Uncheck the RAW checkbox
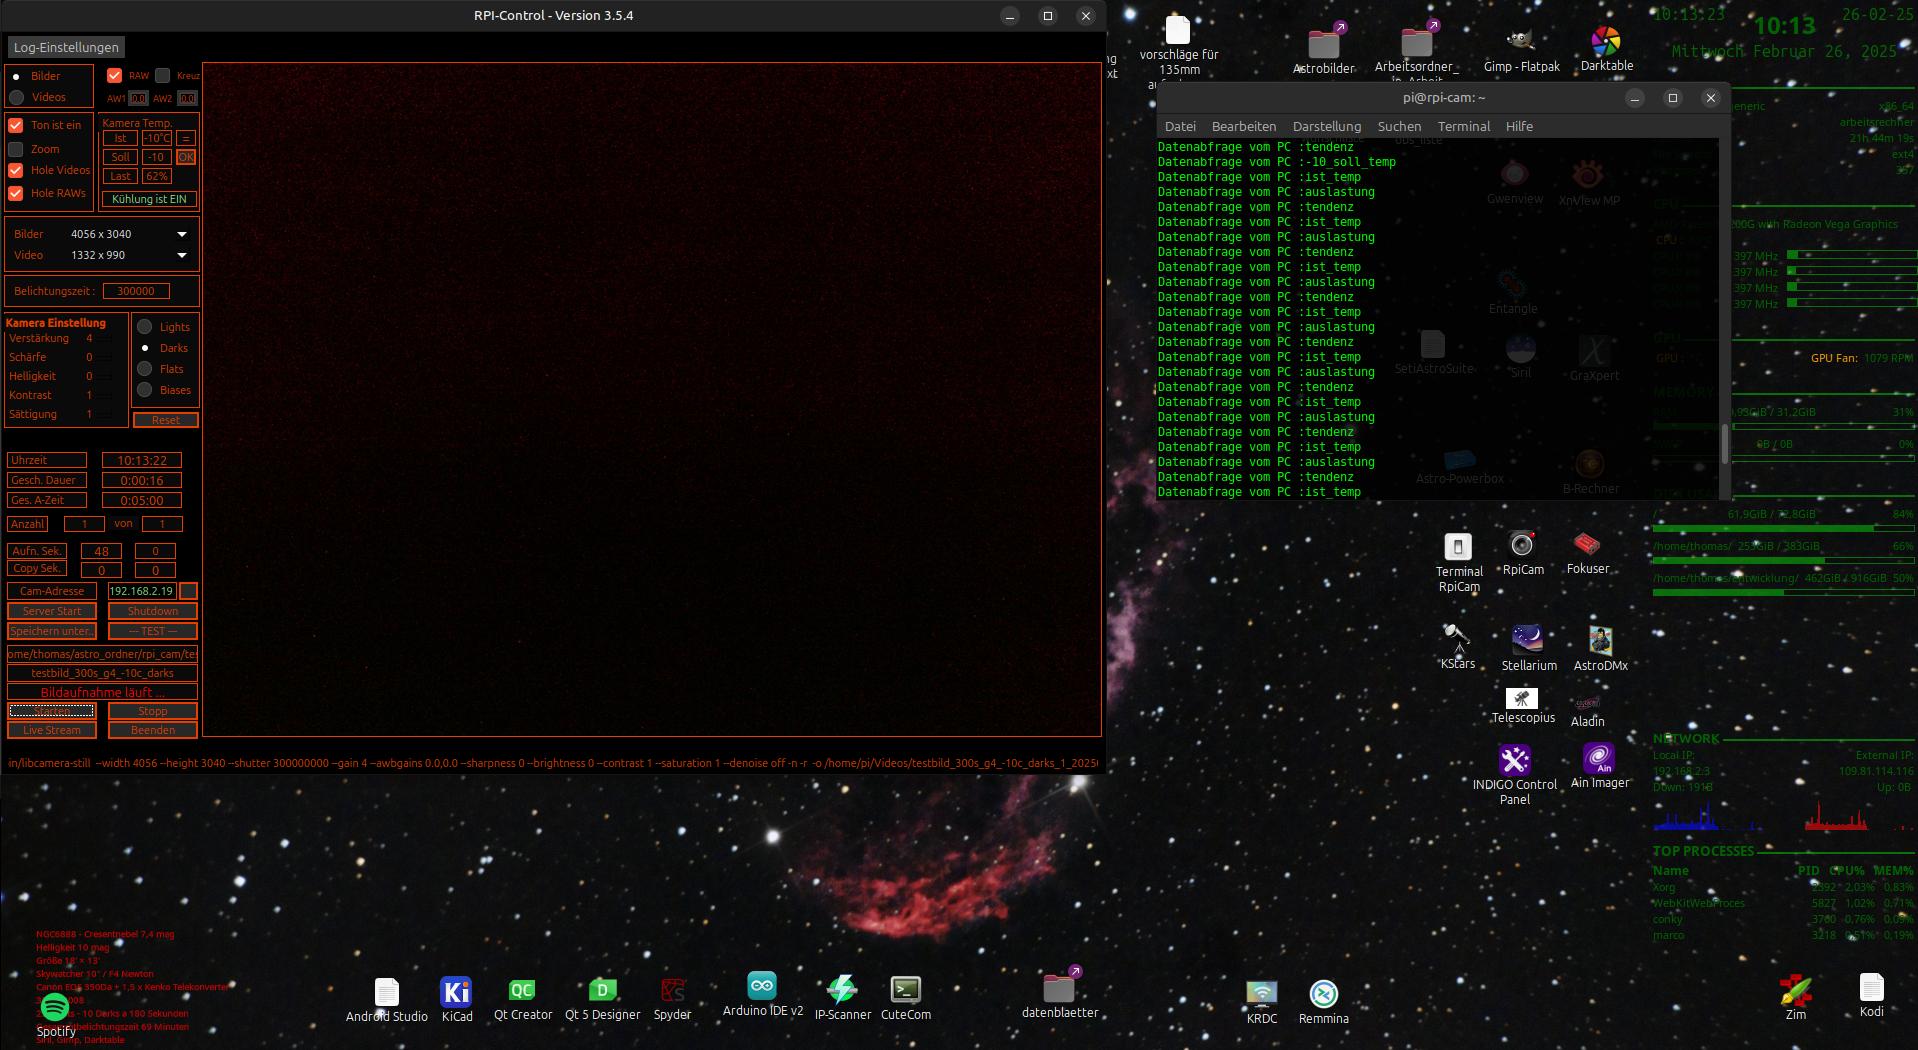 [115, 76]
